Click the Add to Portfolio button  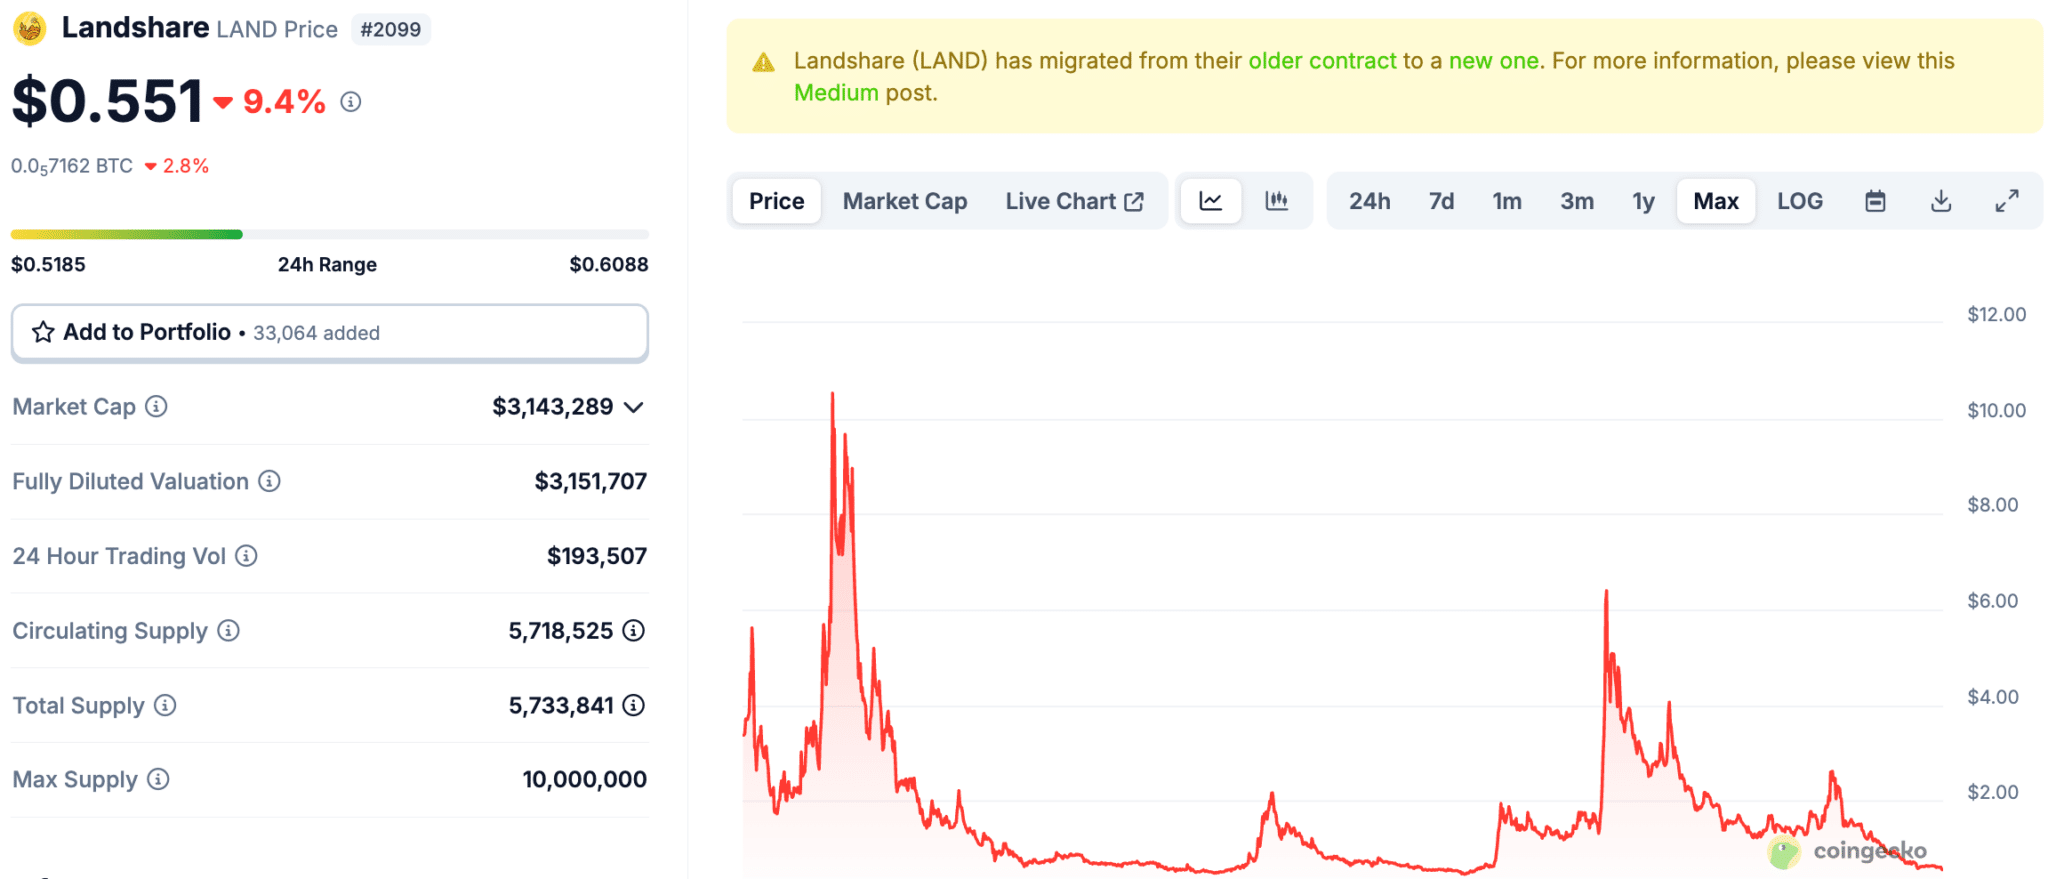(x=330, y=332)
